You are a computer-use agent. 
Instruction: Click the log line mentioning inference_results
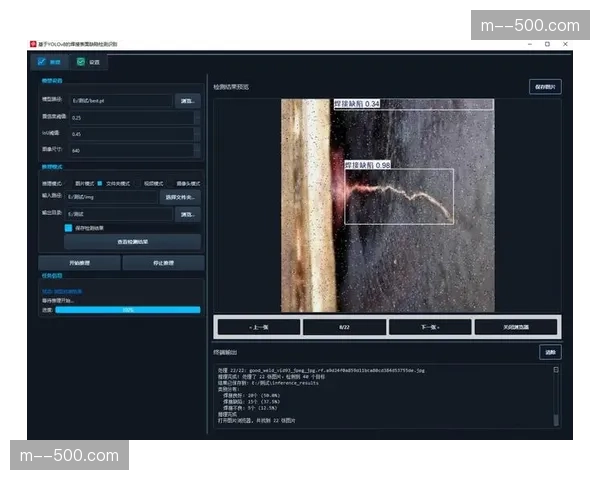(x=268, y=383)
